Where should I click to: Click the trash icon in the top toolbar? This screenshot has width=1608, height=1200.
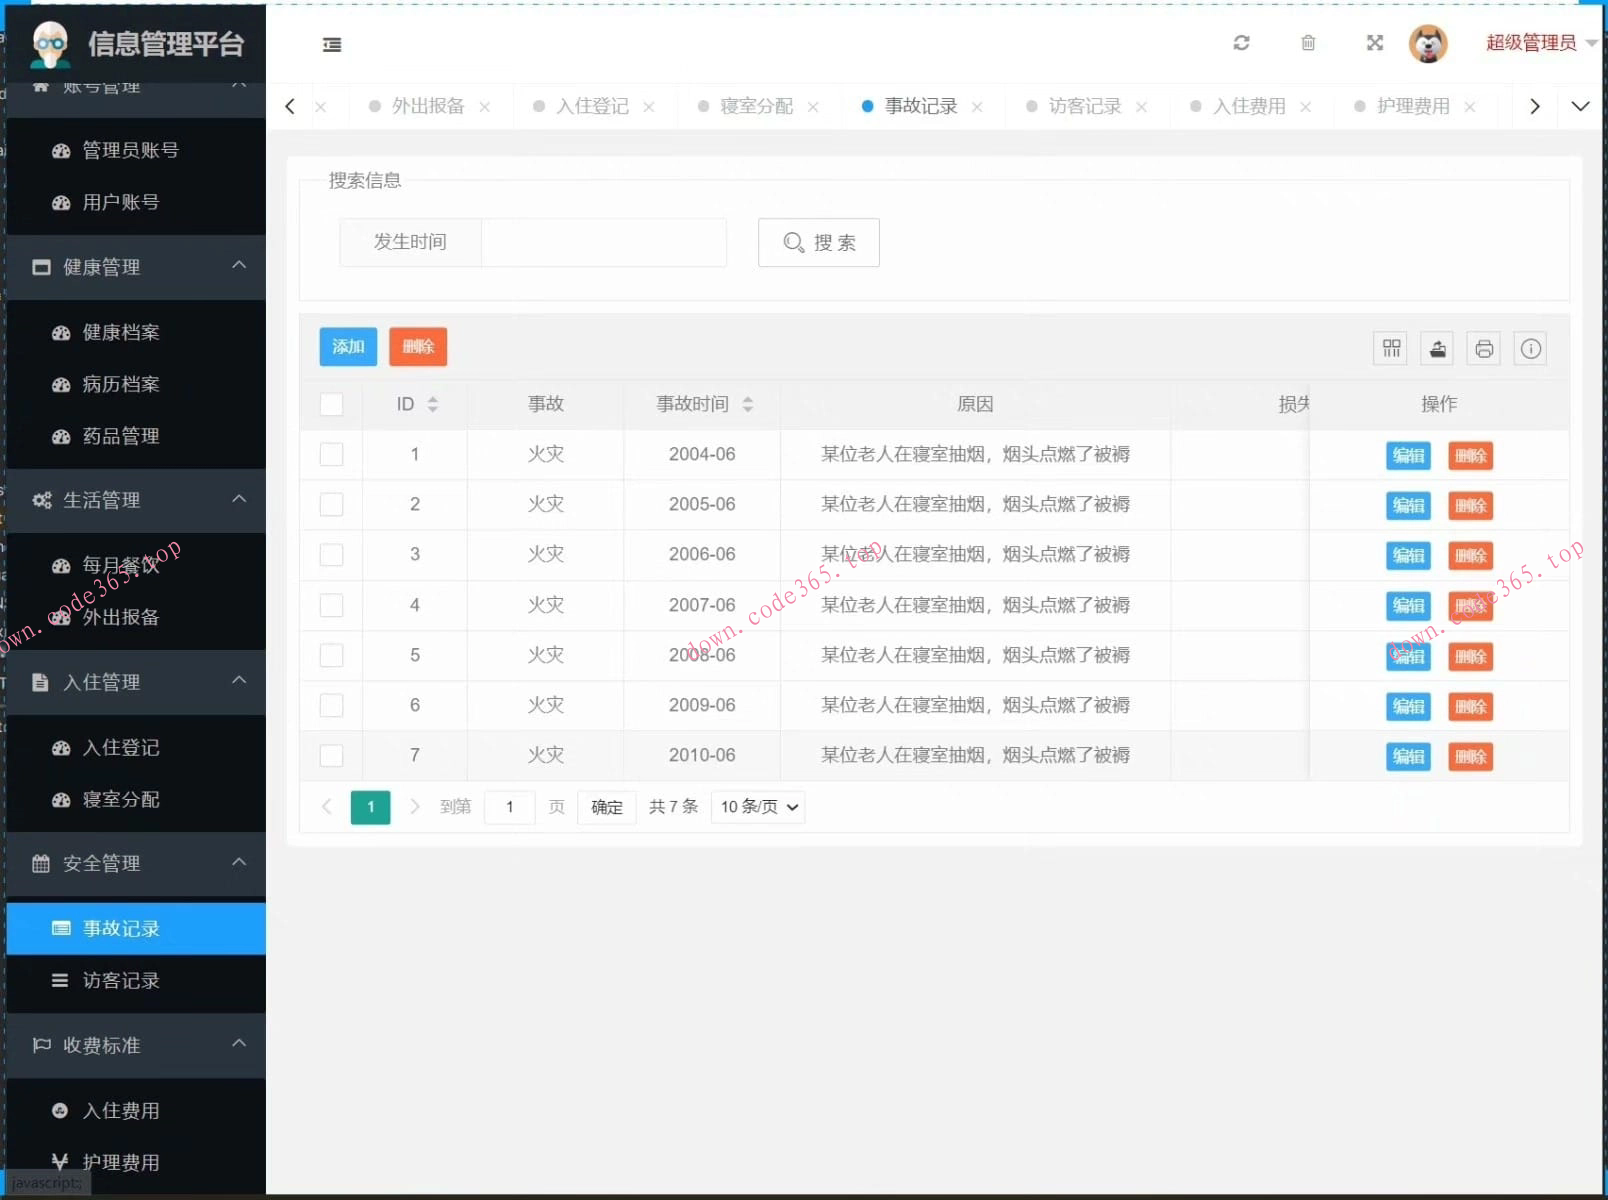[1307, 43]
